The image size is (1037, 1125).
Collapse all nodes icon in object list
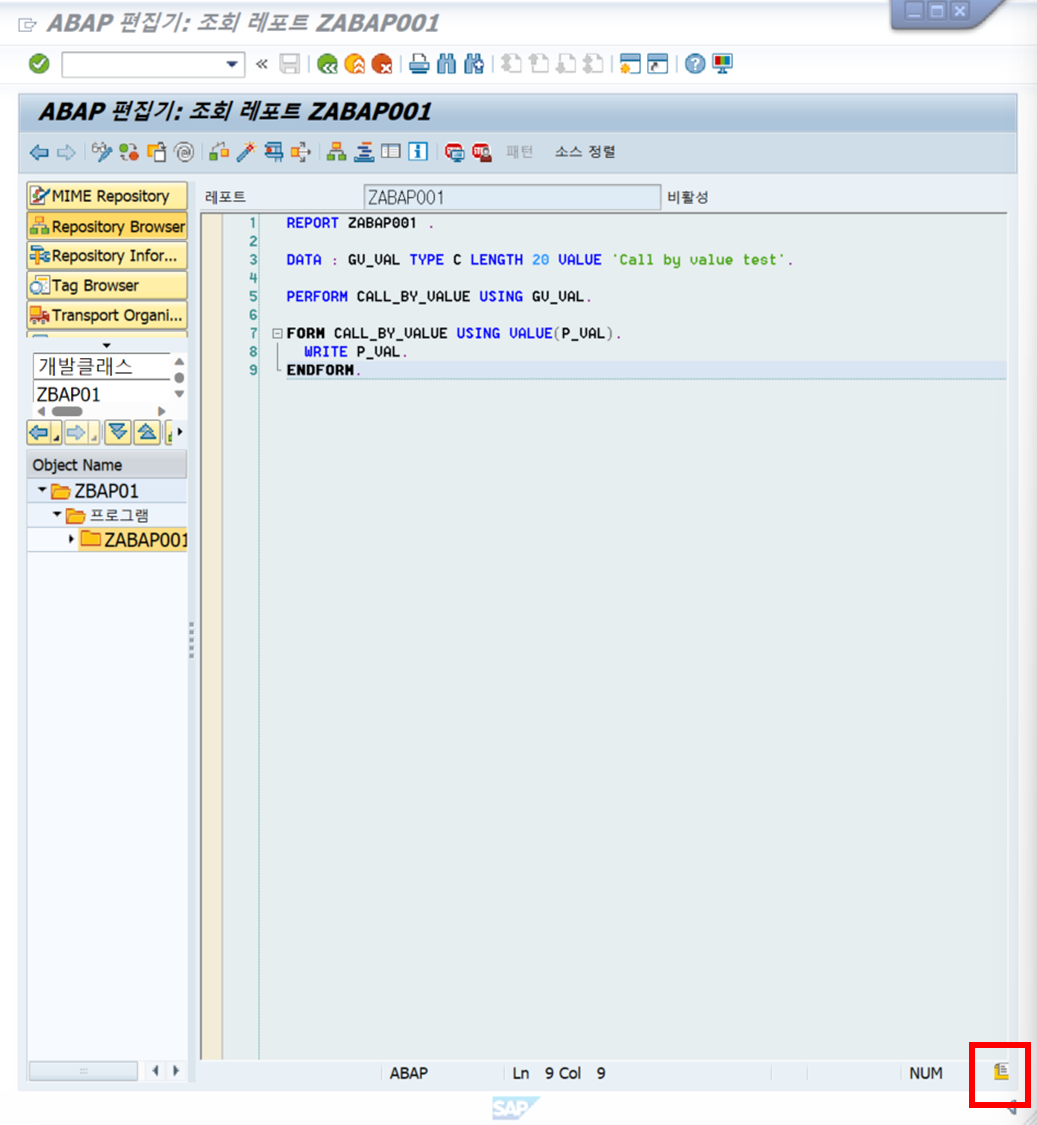click(146, 433)
